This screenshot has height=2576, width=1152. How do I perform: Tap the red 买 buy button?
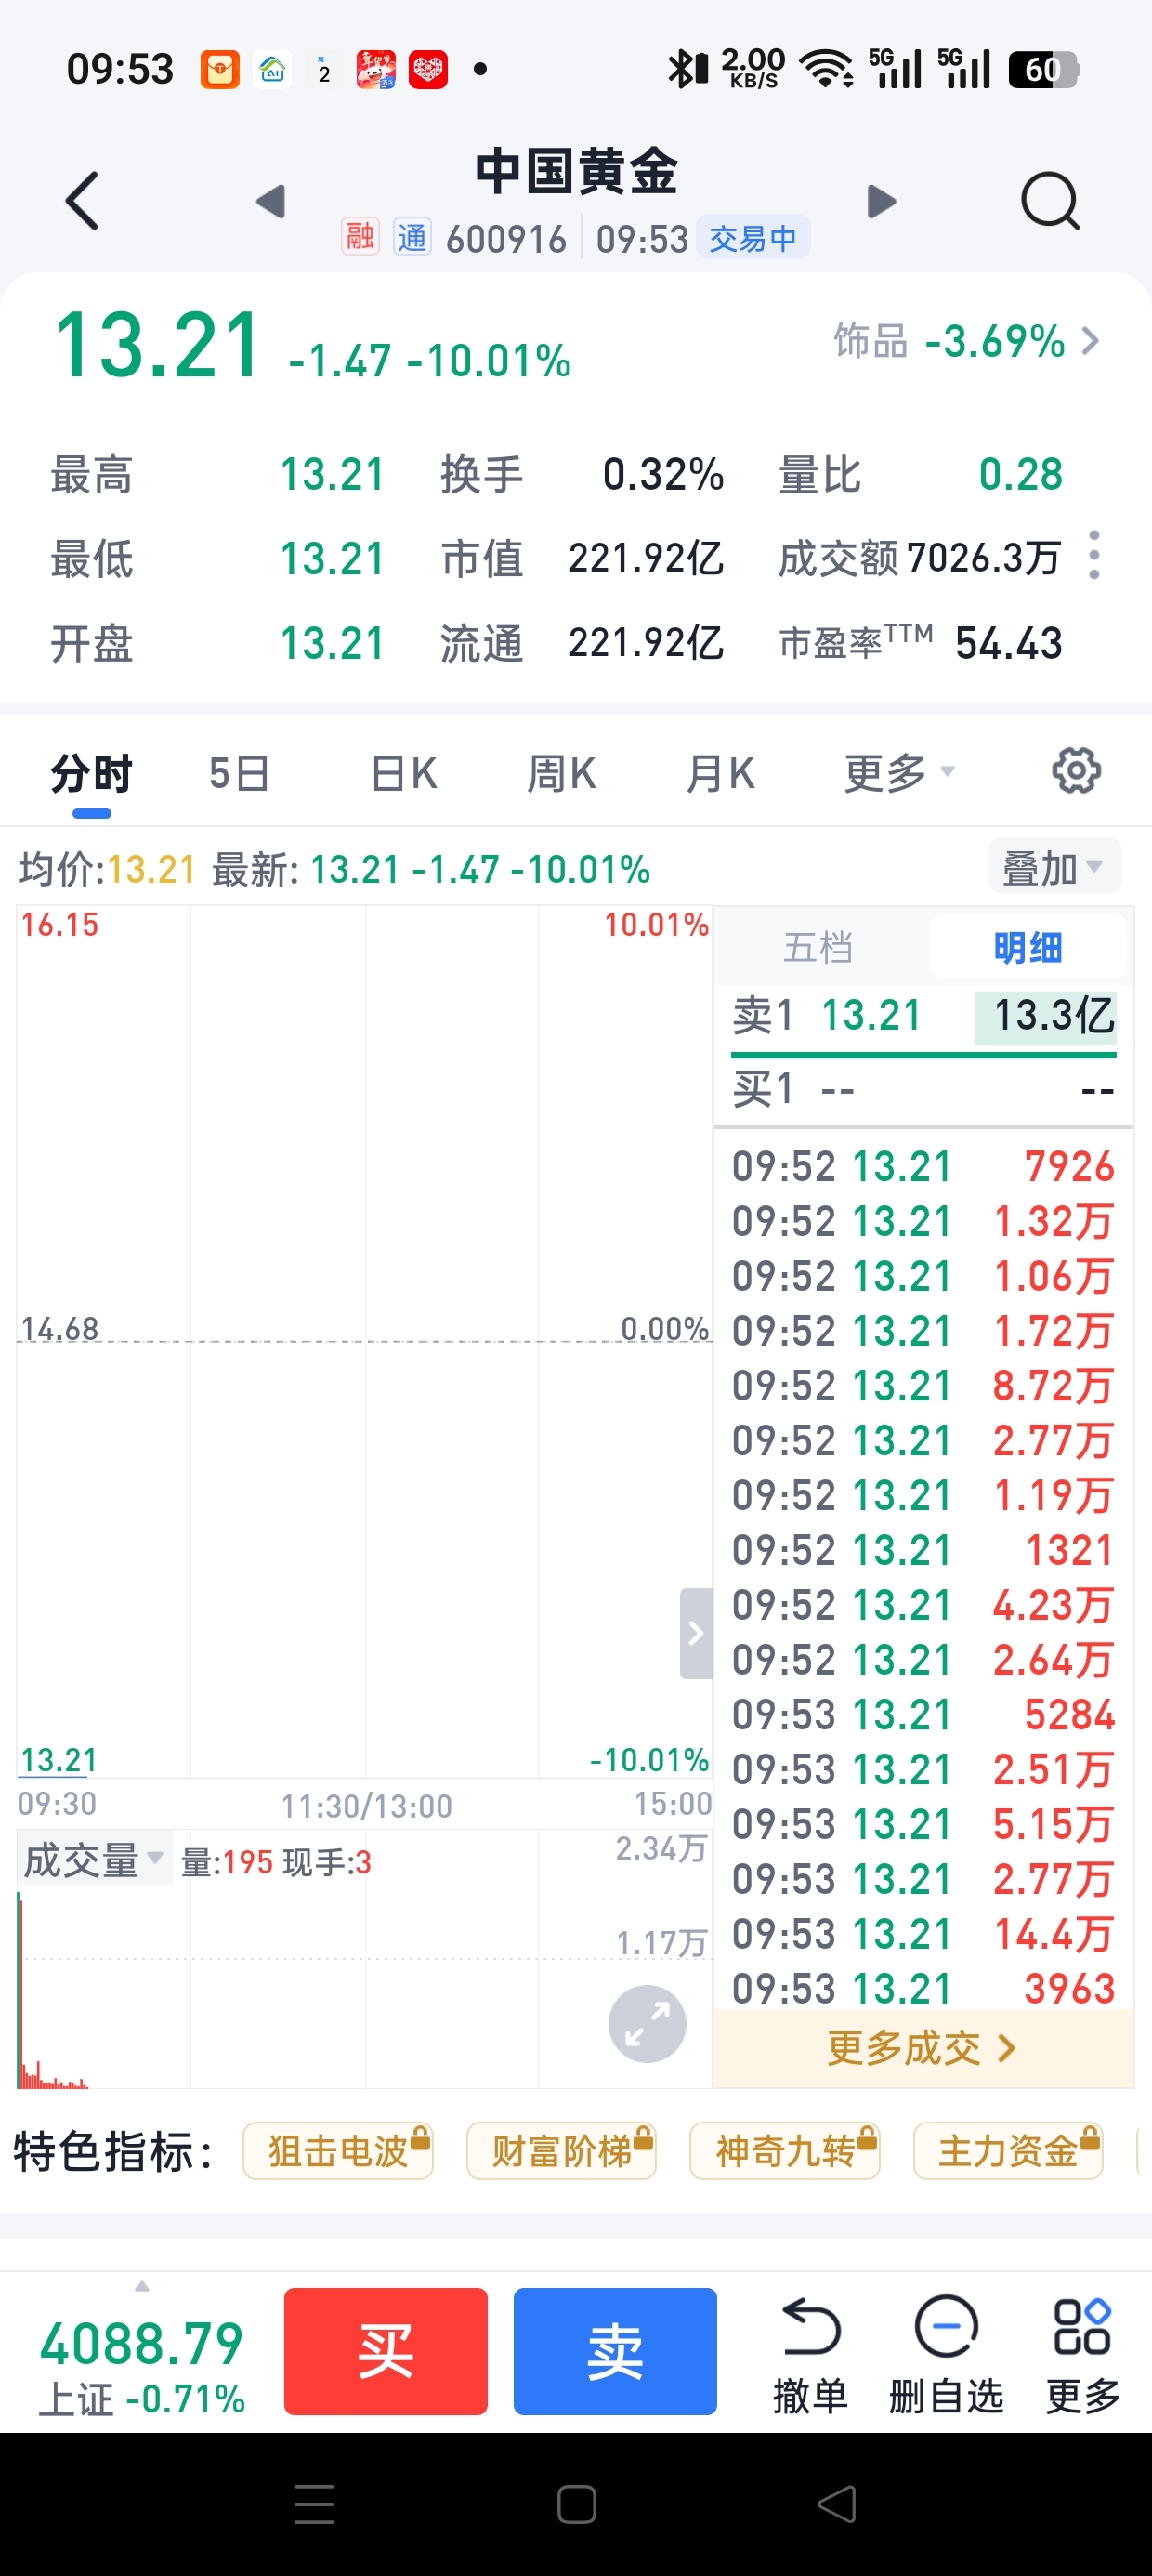386,2352
